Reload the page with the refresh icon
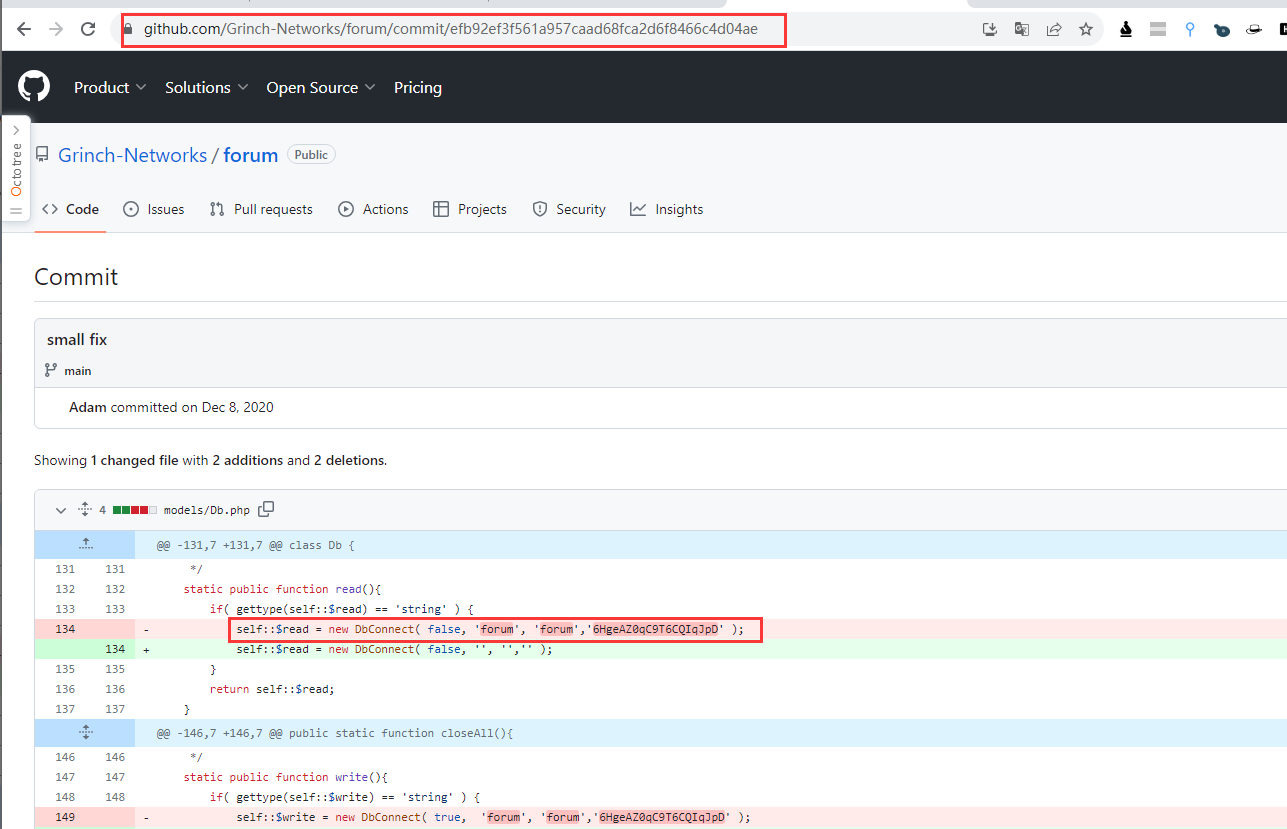Viewport: 1287px width, 829px height. pyautogui.click(x=88, y=29)
